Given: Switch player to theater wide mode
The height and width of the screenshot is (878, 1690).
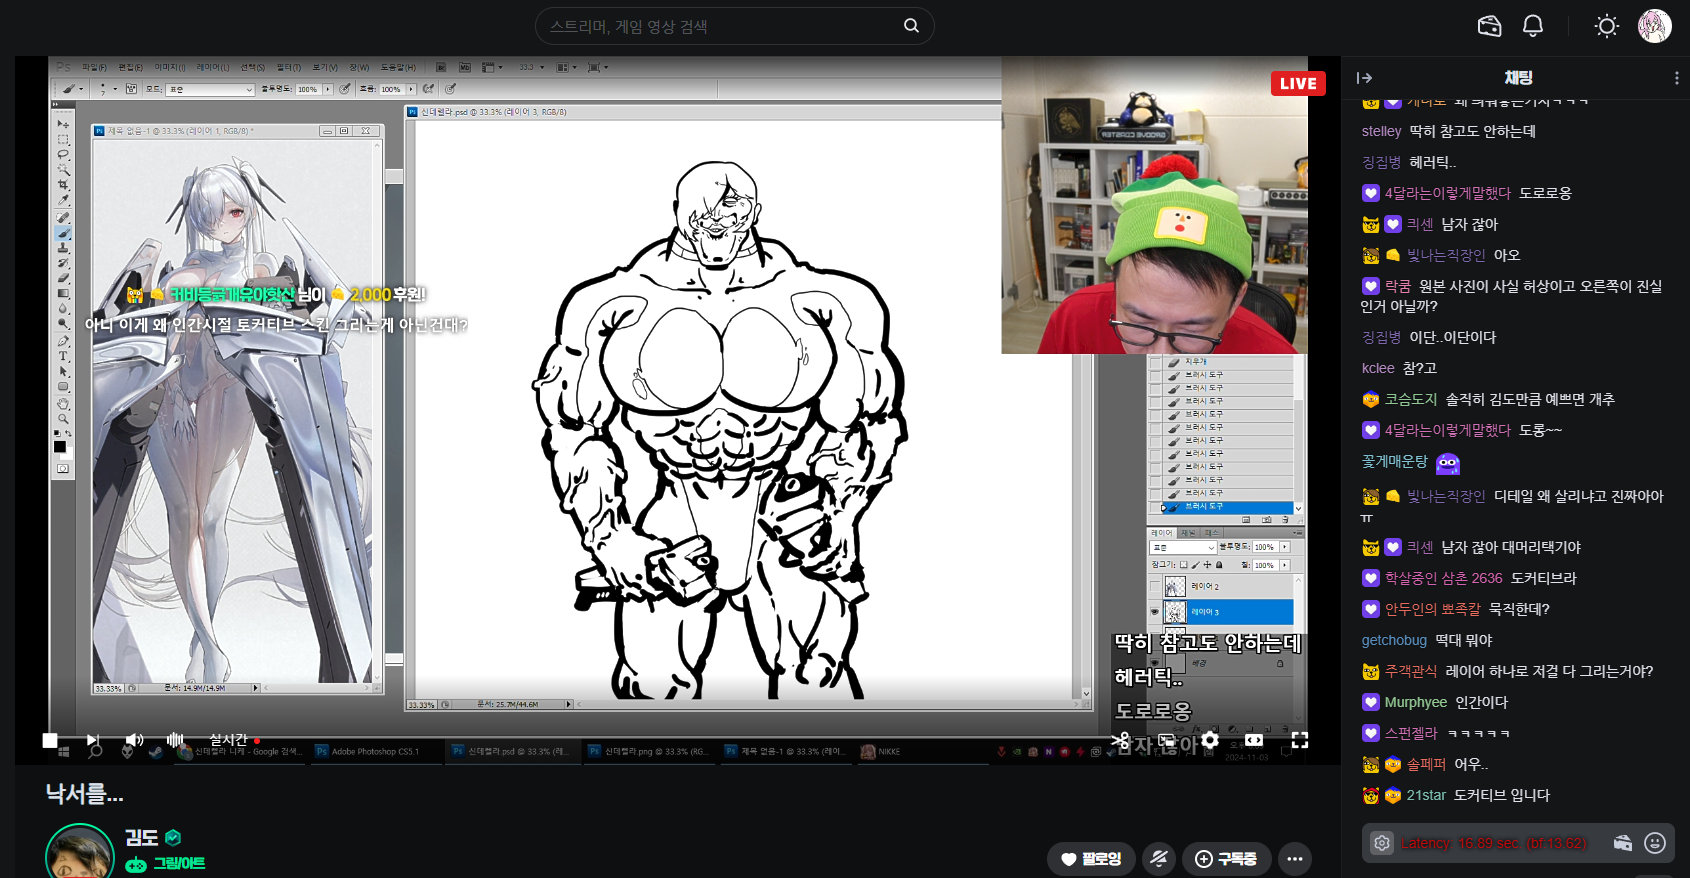Looking at the screenshot, I should [1254, 740].
